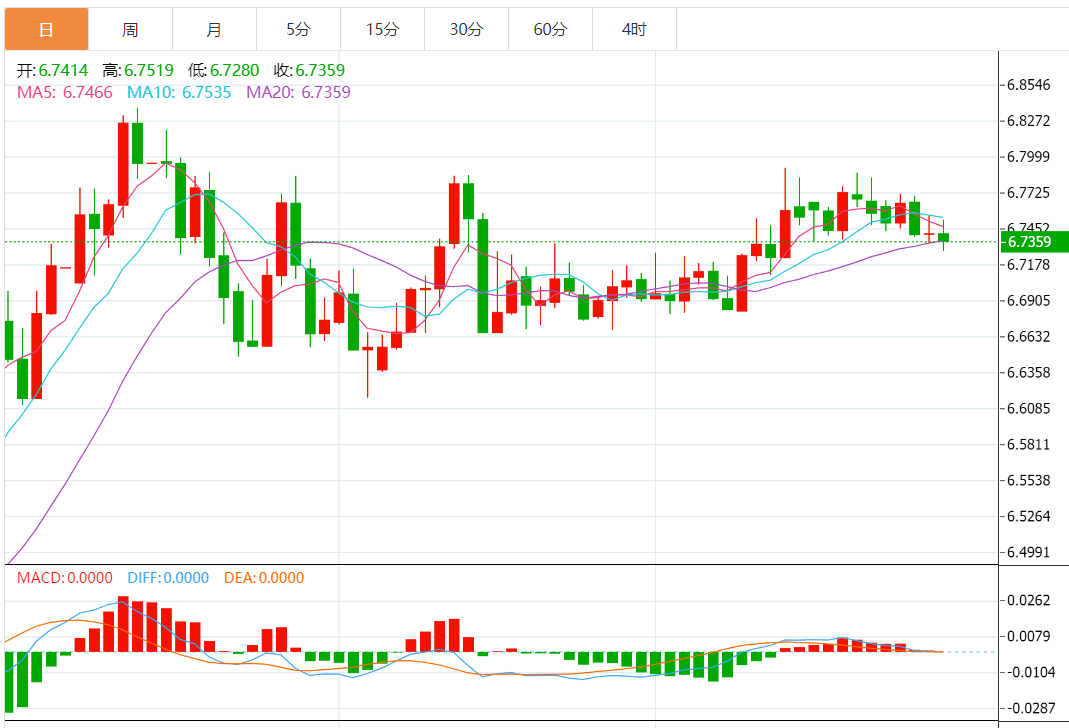Click the 6.7725 price axis label

click(x=1028, y=193)
